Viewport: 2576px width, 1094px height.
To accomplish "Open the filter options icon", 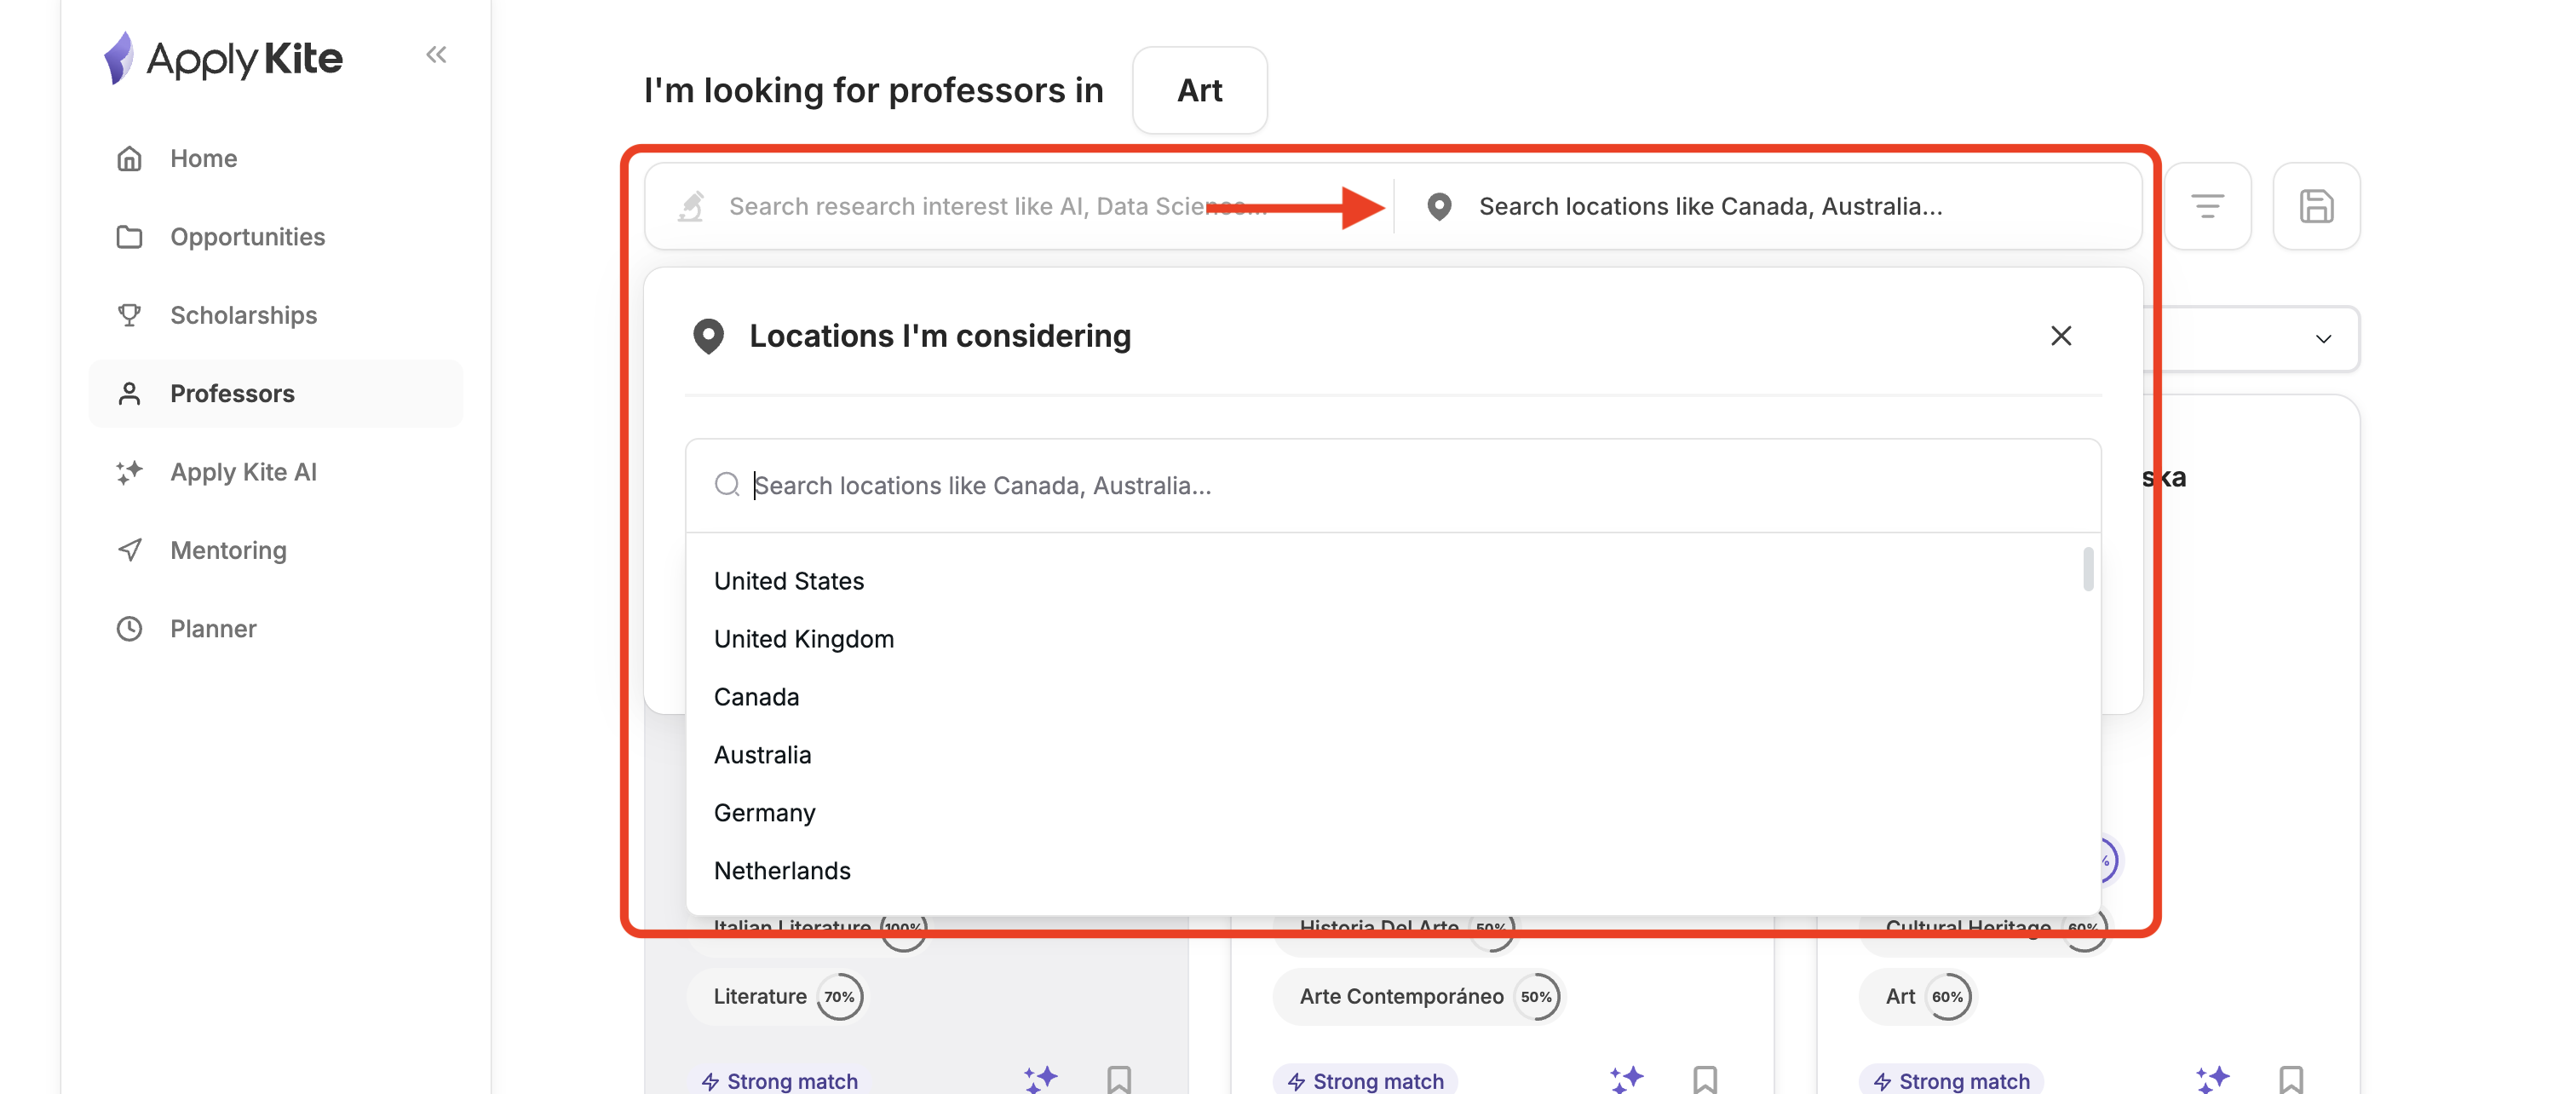I will point(2207,206).
